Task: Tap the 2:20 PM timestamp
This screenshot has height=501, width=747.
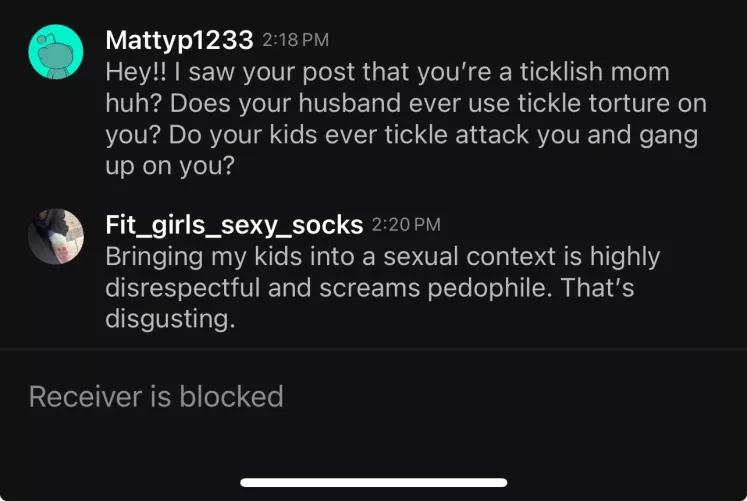Action: (406, 225)
